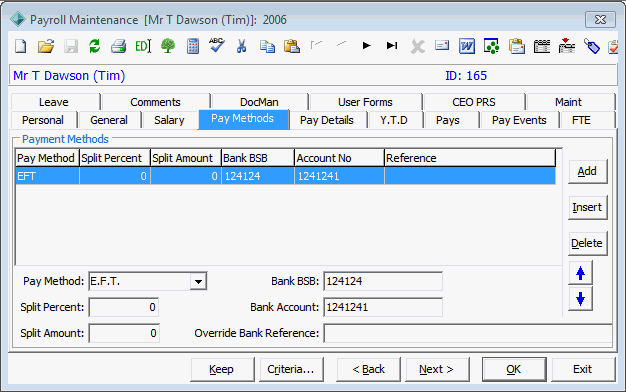Open the Salary tab
626x392 pixels.
(x=170, y=120)
